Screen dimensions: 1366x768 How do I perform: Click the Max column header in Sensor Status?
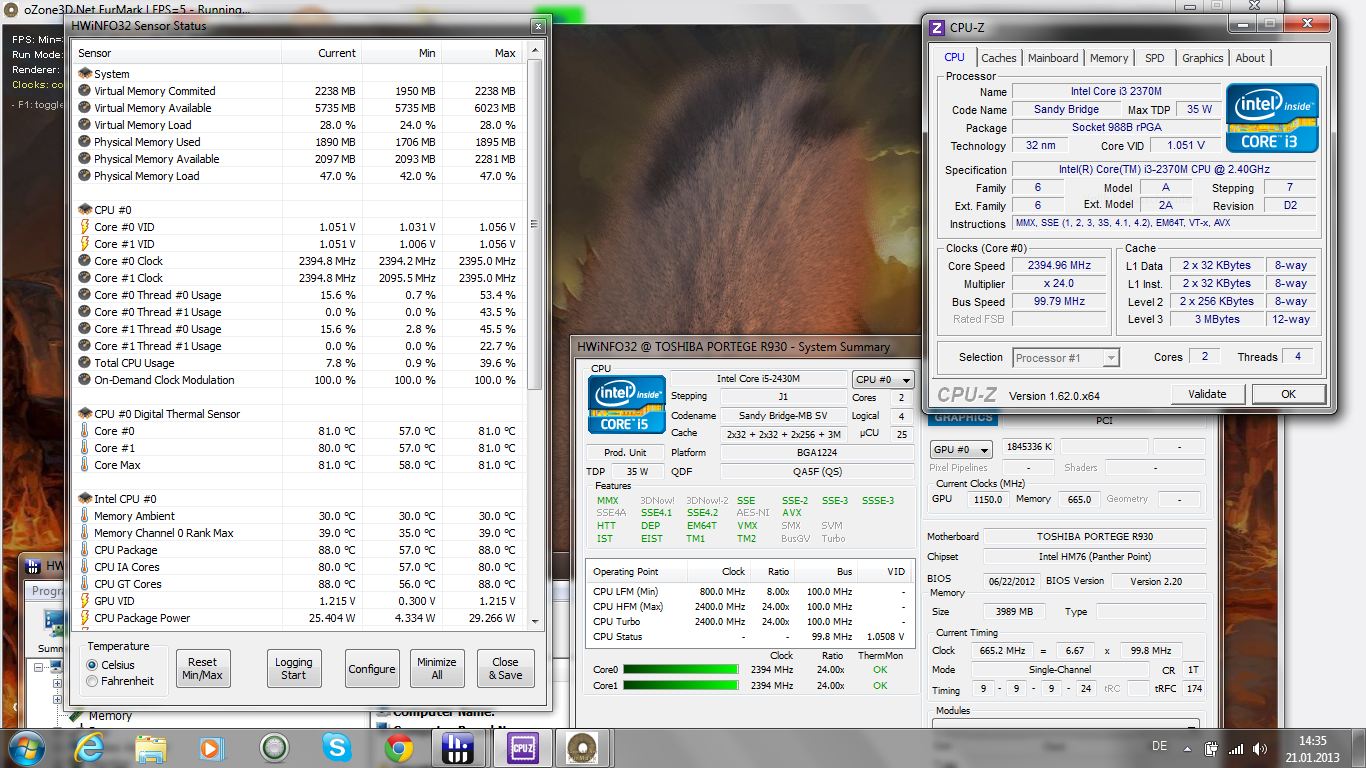(x=482, y=53)
